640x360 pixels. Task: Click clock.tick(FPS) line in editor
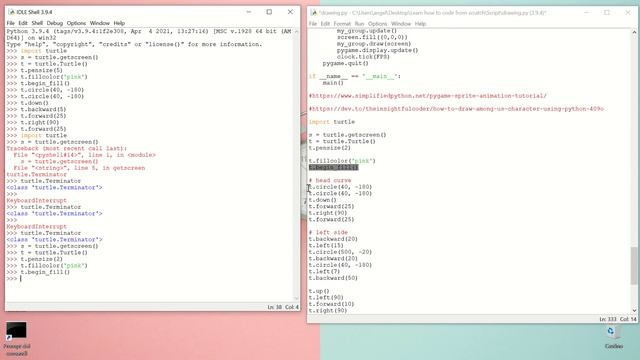(x=363, y=57)
